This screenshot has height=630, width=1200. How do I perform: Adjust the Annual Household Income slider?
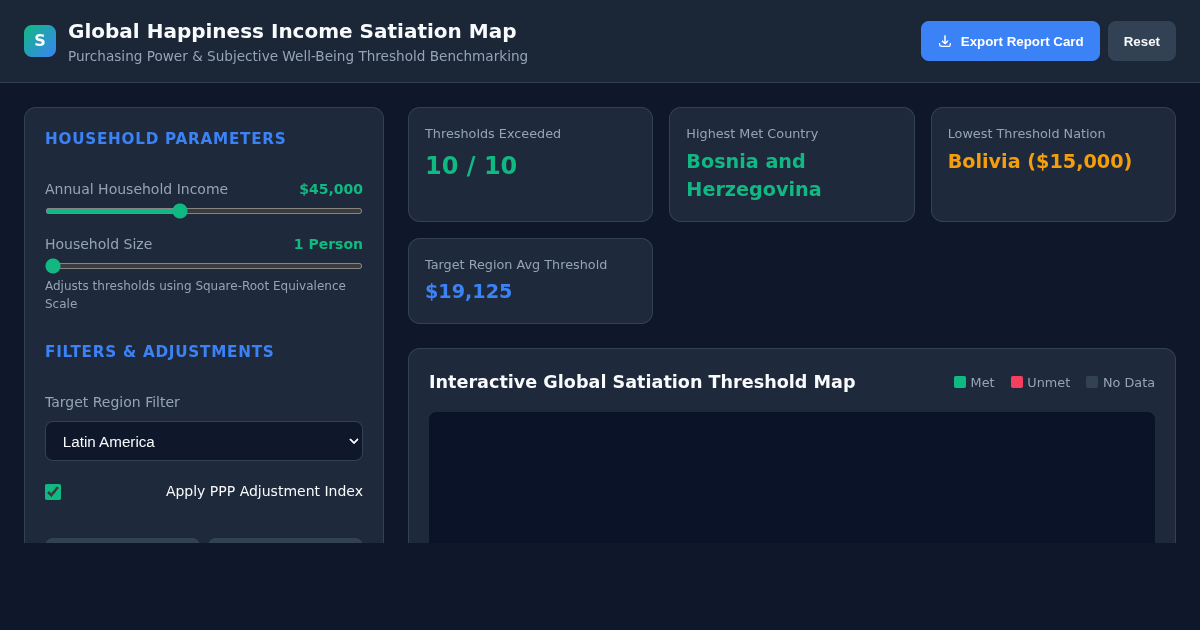click(204, 211)
